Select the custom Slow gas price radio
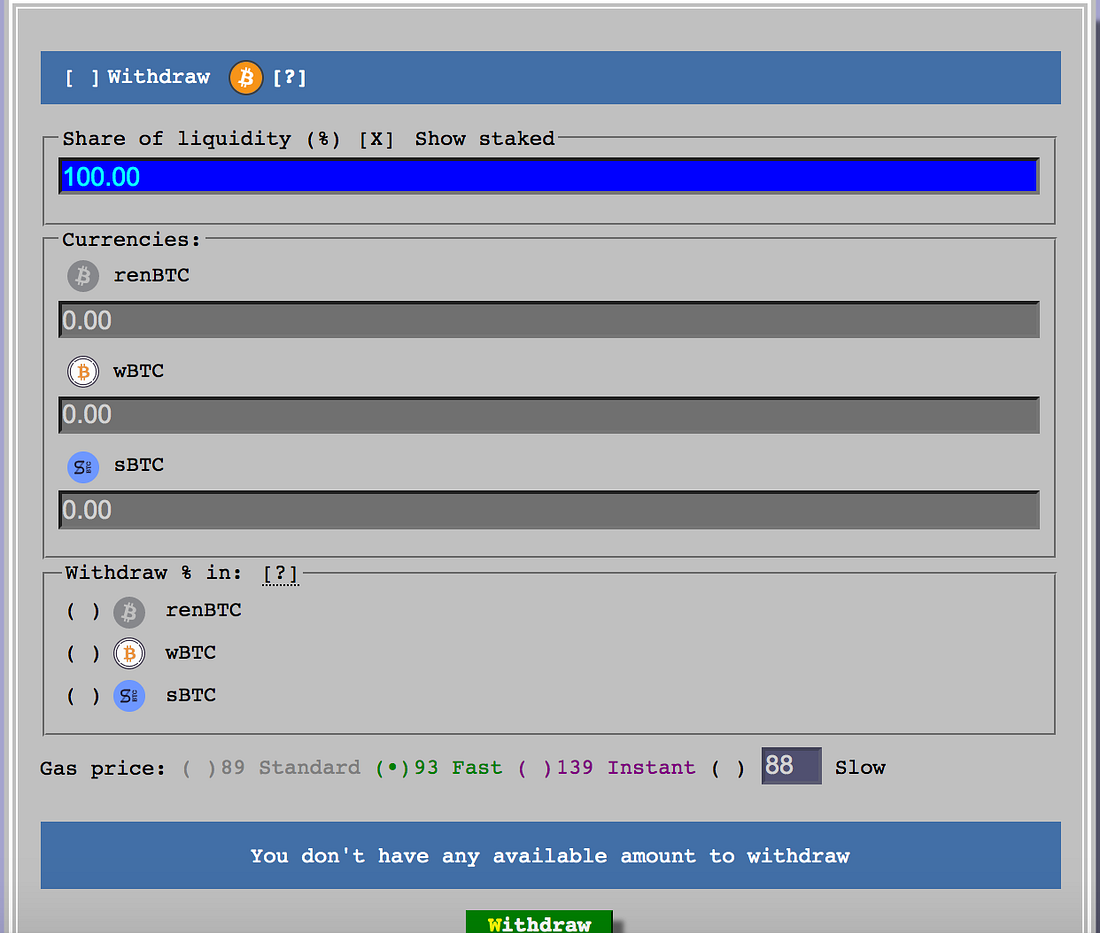This screenshot has height=933, width=1100. [728, 768]
